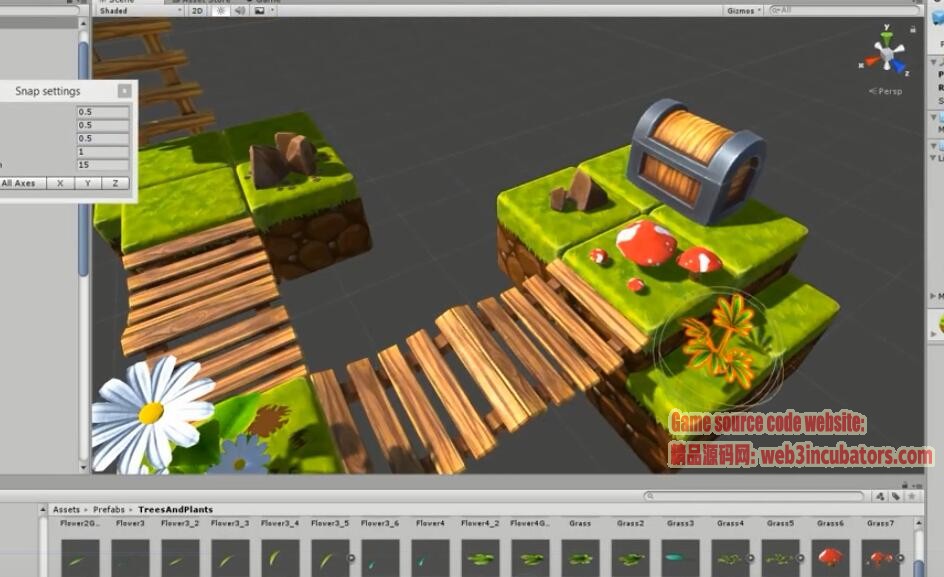This screenshot has height=577, width=944.
Task: Select treasure chest in scene
Action: click(695, 160)
